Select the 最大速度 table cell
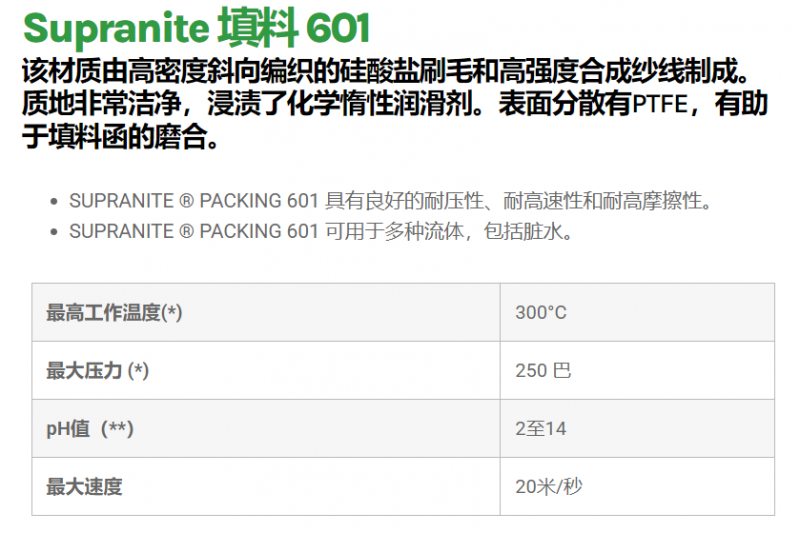 266,487
